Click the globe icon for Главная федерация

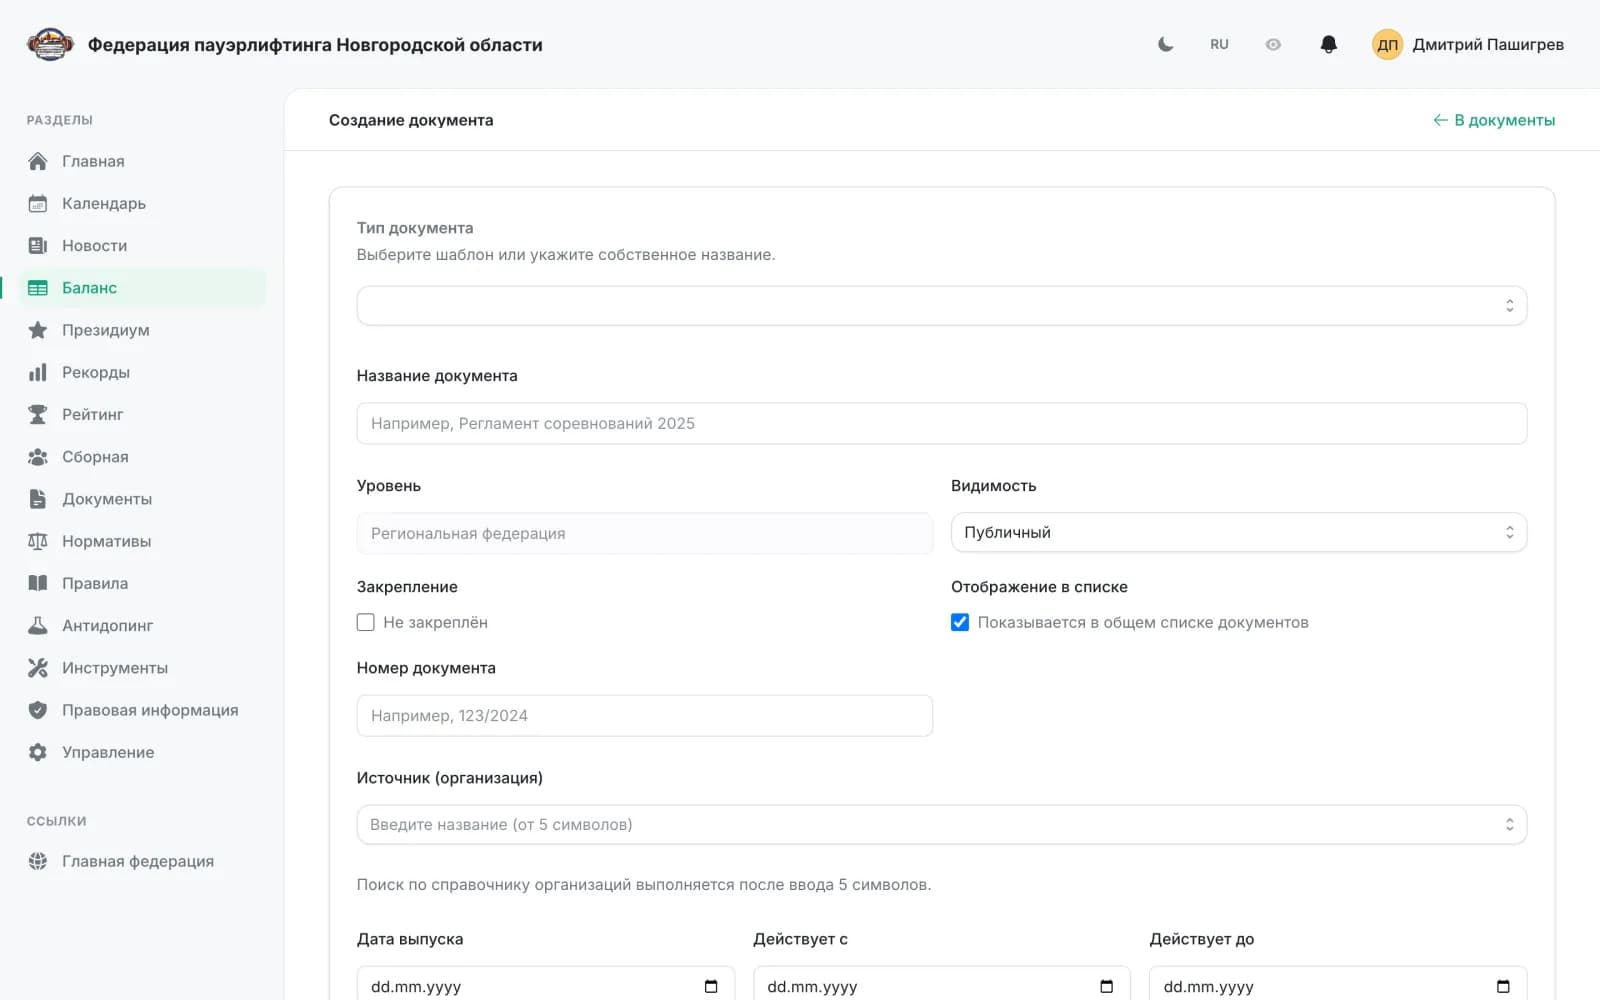[38, 861]
